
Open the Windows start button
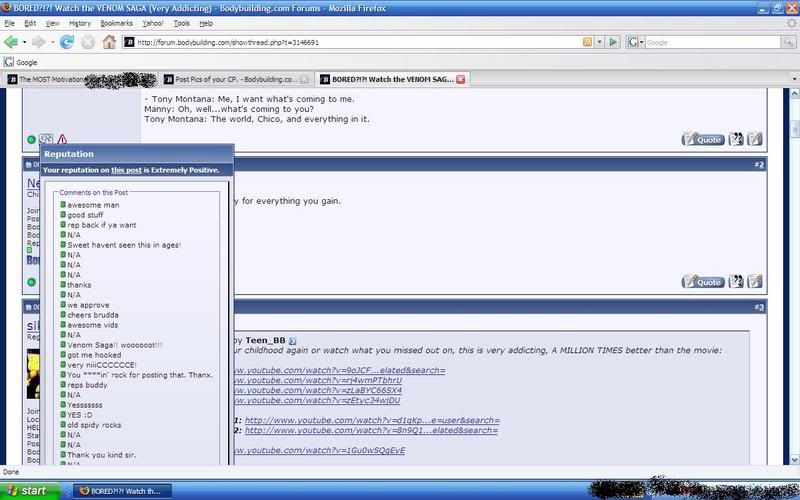[29, 490]
